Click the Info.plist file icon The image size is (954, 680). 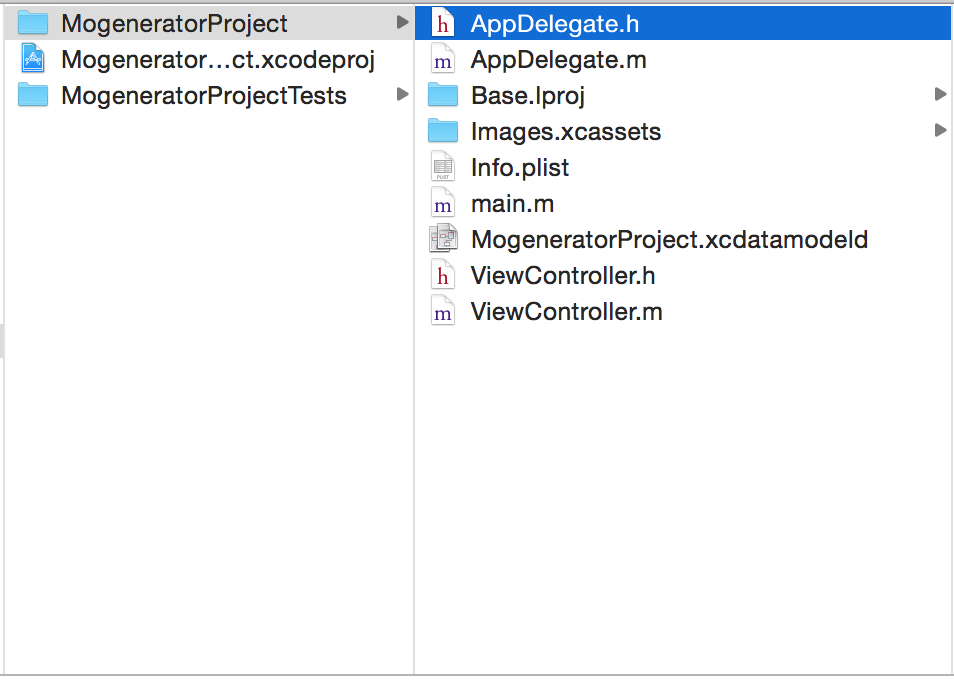(442, 167)
